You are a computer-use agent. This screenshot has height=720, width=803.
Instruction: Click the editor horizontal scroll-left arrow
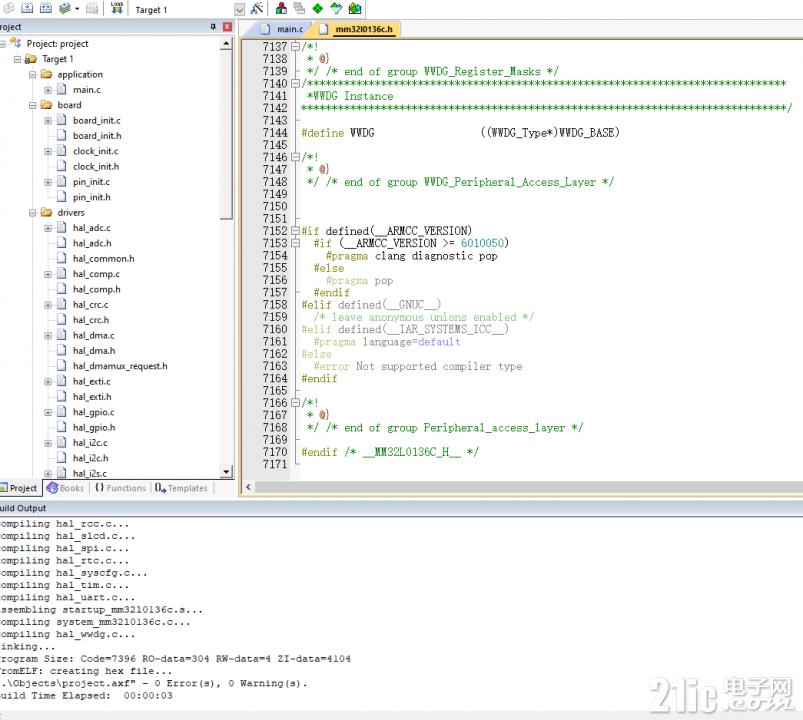tap(248, 487)
